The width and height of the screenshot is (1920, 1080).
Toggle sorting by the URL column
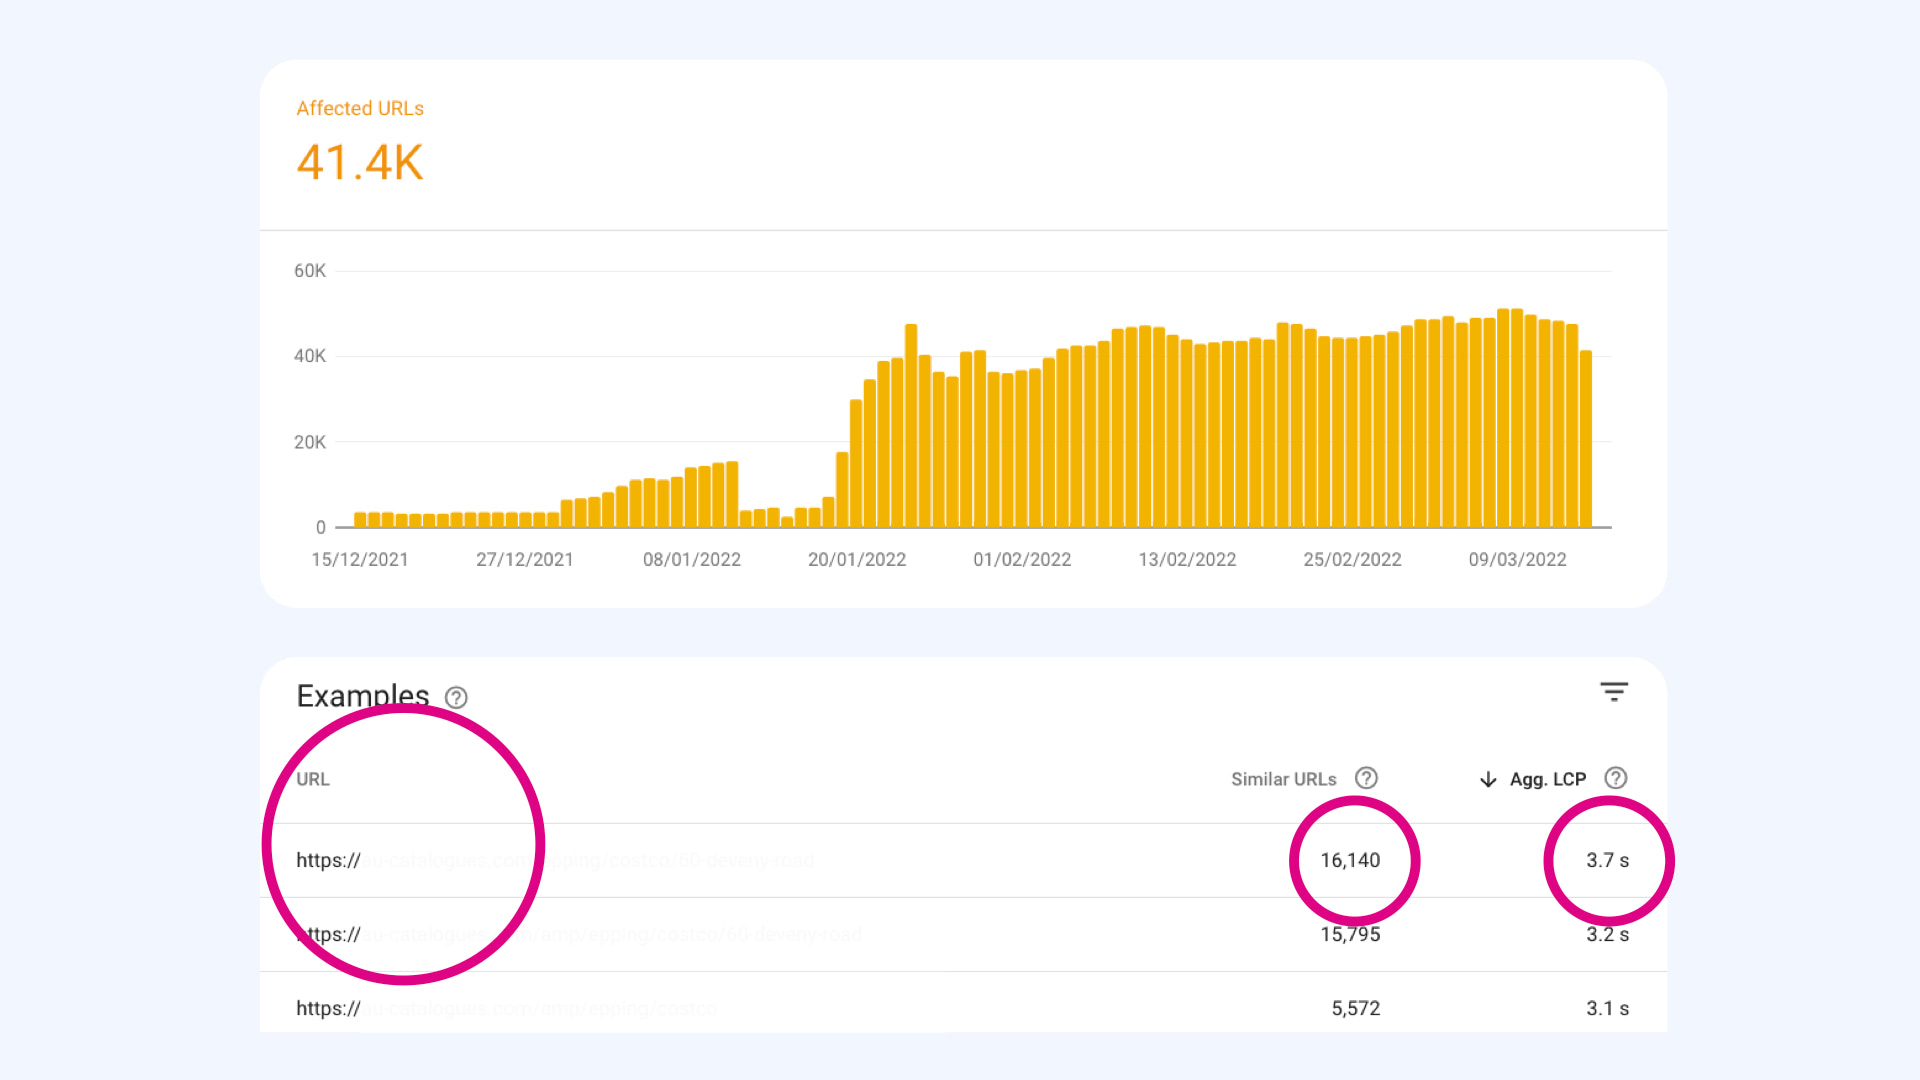click(313, 778)
